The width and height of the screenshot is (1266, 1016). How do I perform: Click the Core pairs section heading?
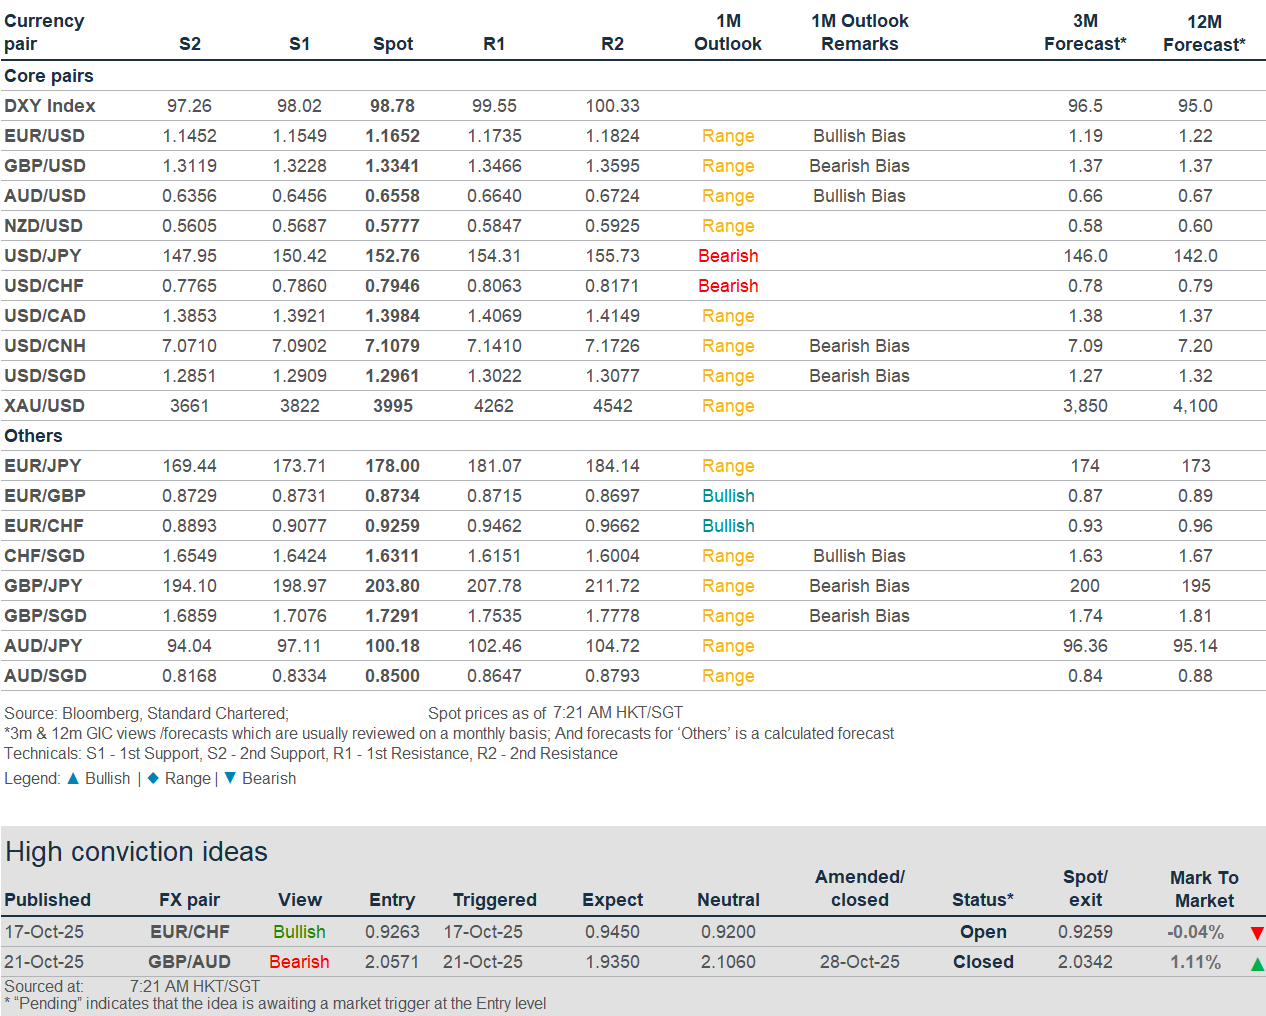coord(49,76)
